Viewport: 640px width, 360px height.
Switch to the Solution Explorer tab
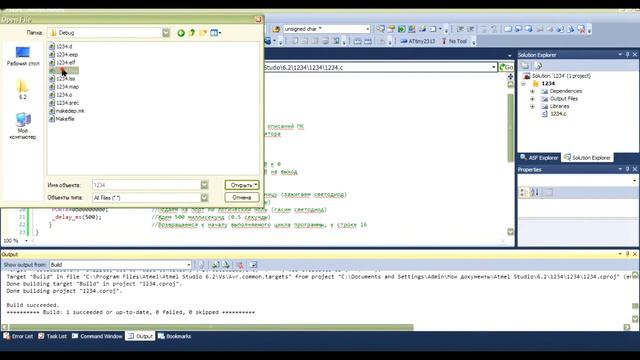click(587, 158)
